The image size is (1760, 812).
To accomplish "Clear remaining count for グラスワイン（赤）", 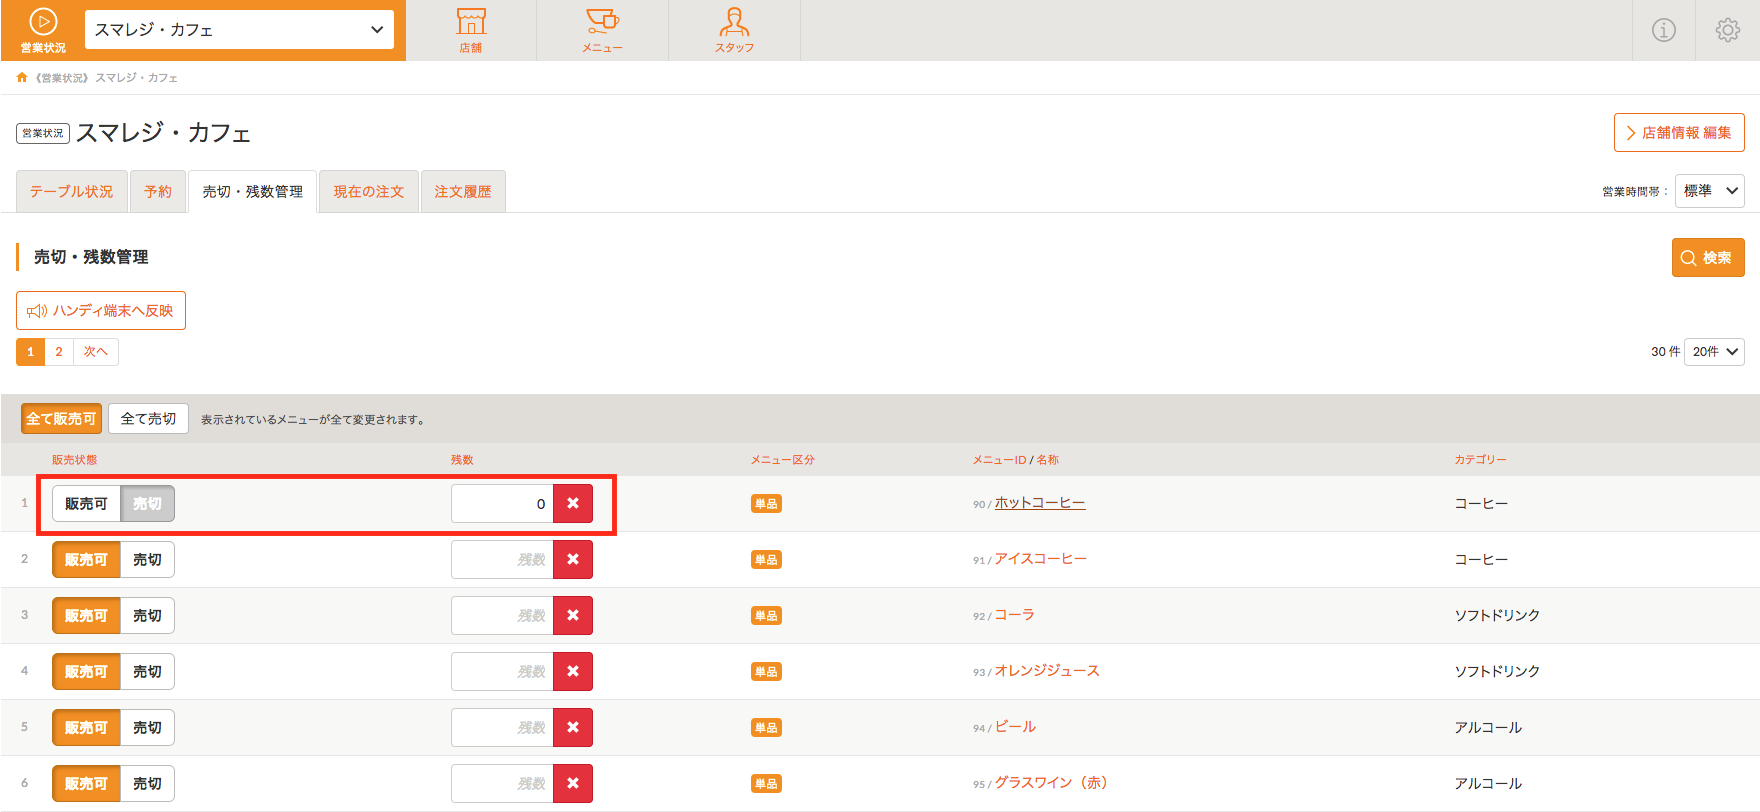I will 573,783.
